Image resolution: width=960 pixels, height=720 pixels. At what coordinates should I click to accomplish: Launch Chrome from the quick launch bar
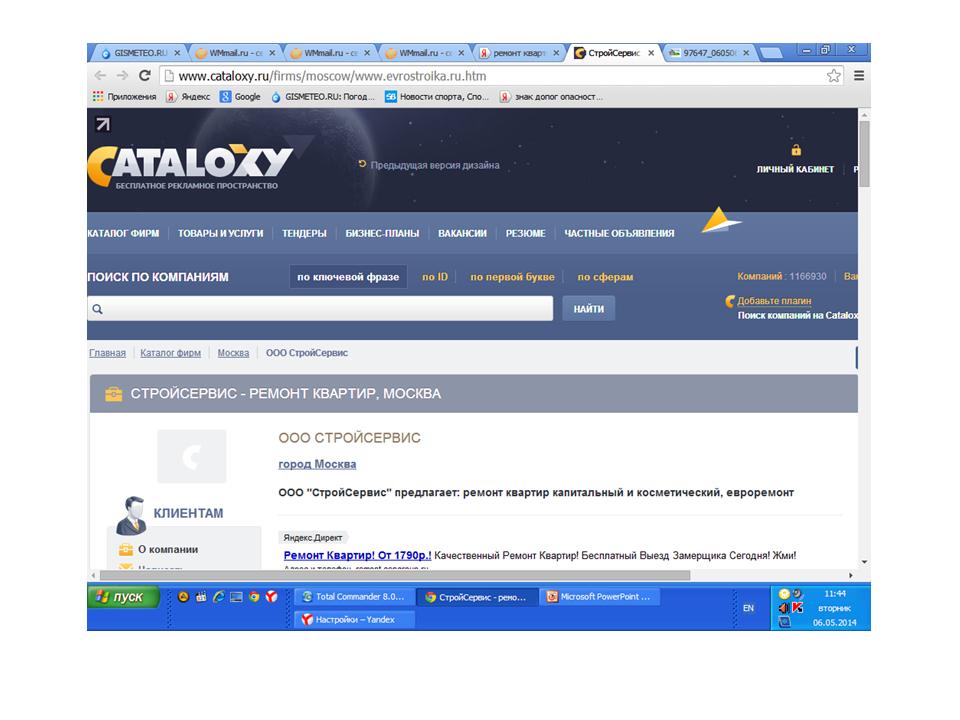tap(254, 597)
